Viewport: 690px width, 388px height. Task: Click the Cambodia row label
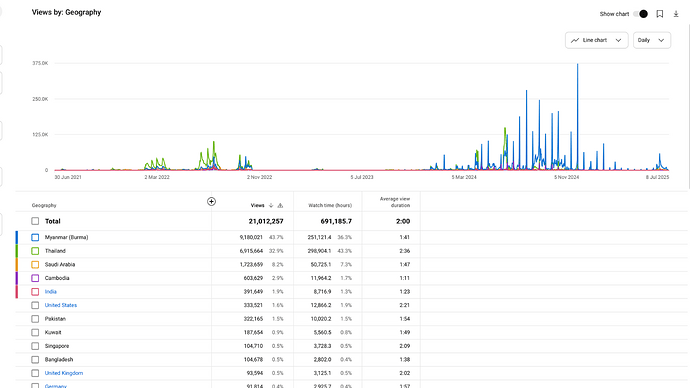tap(57, 278)
